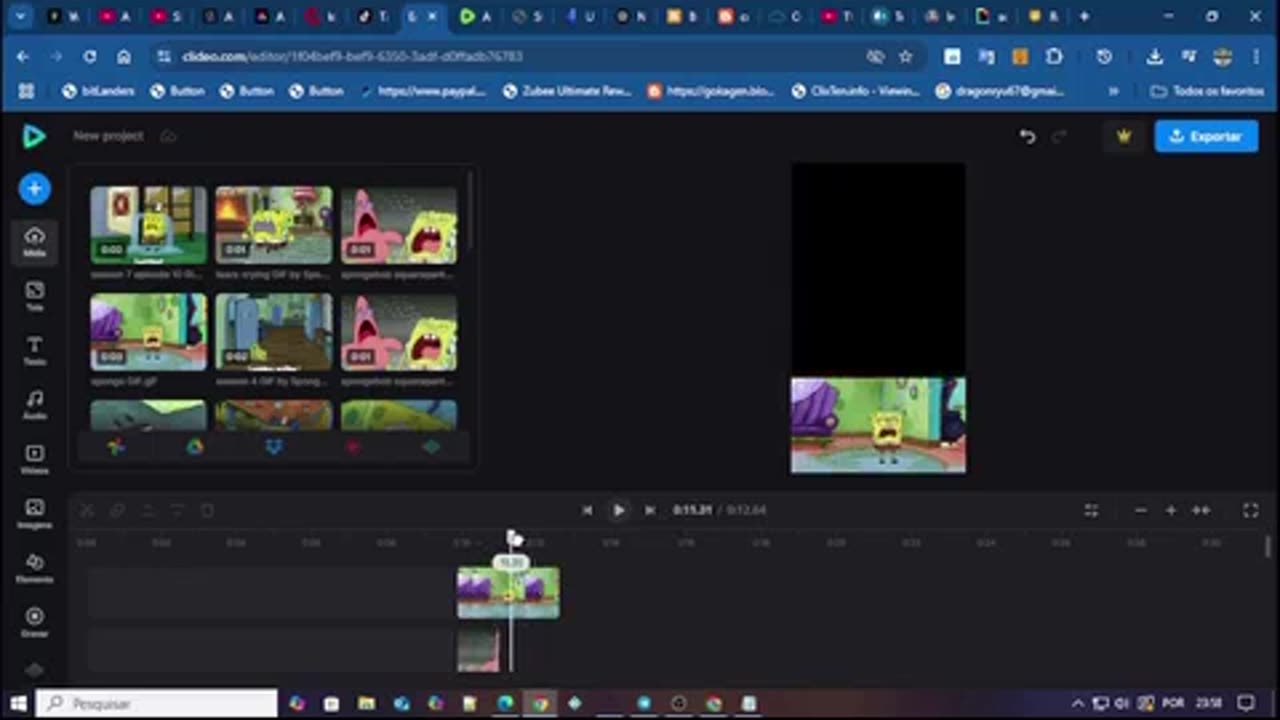
Task: Bookmark this page with star
Action: 905,57
